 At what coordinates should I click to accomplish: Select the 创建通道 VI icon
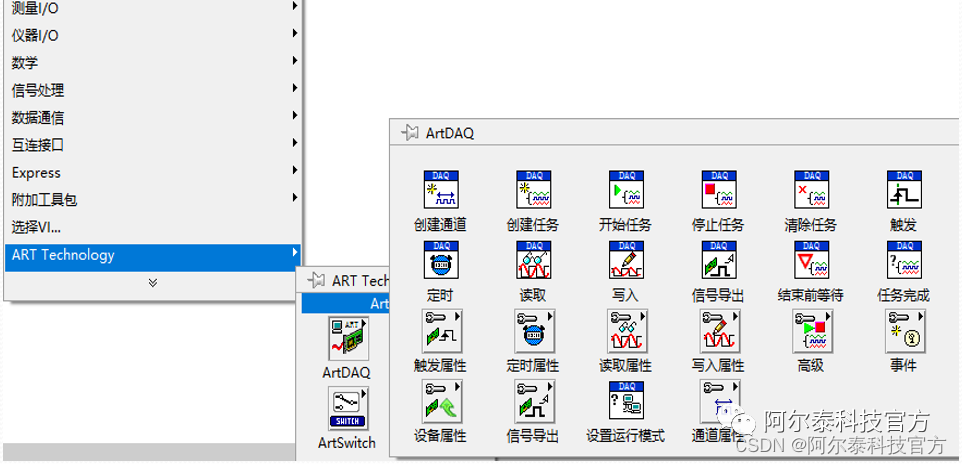pos(441,190)
